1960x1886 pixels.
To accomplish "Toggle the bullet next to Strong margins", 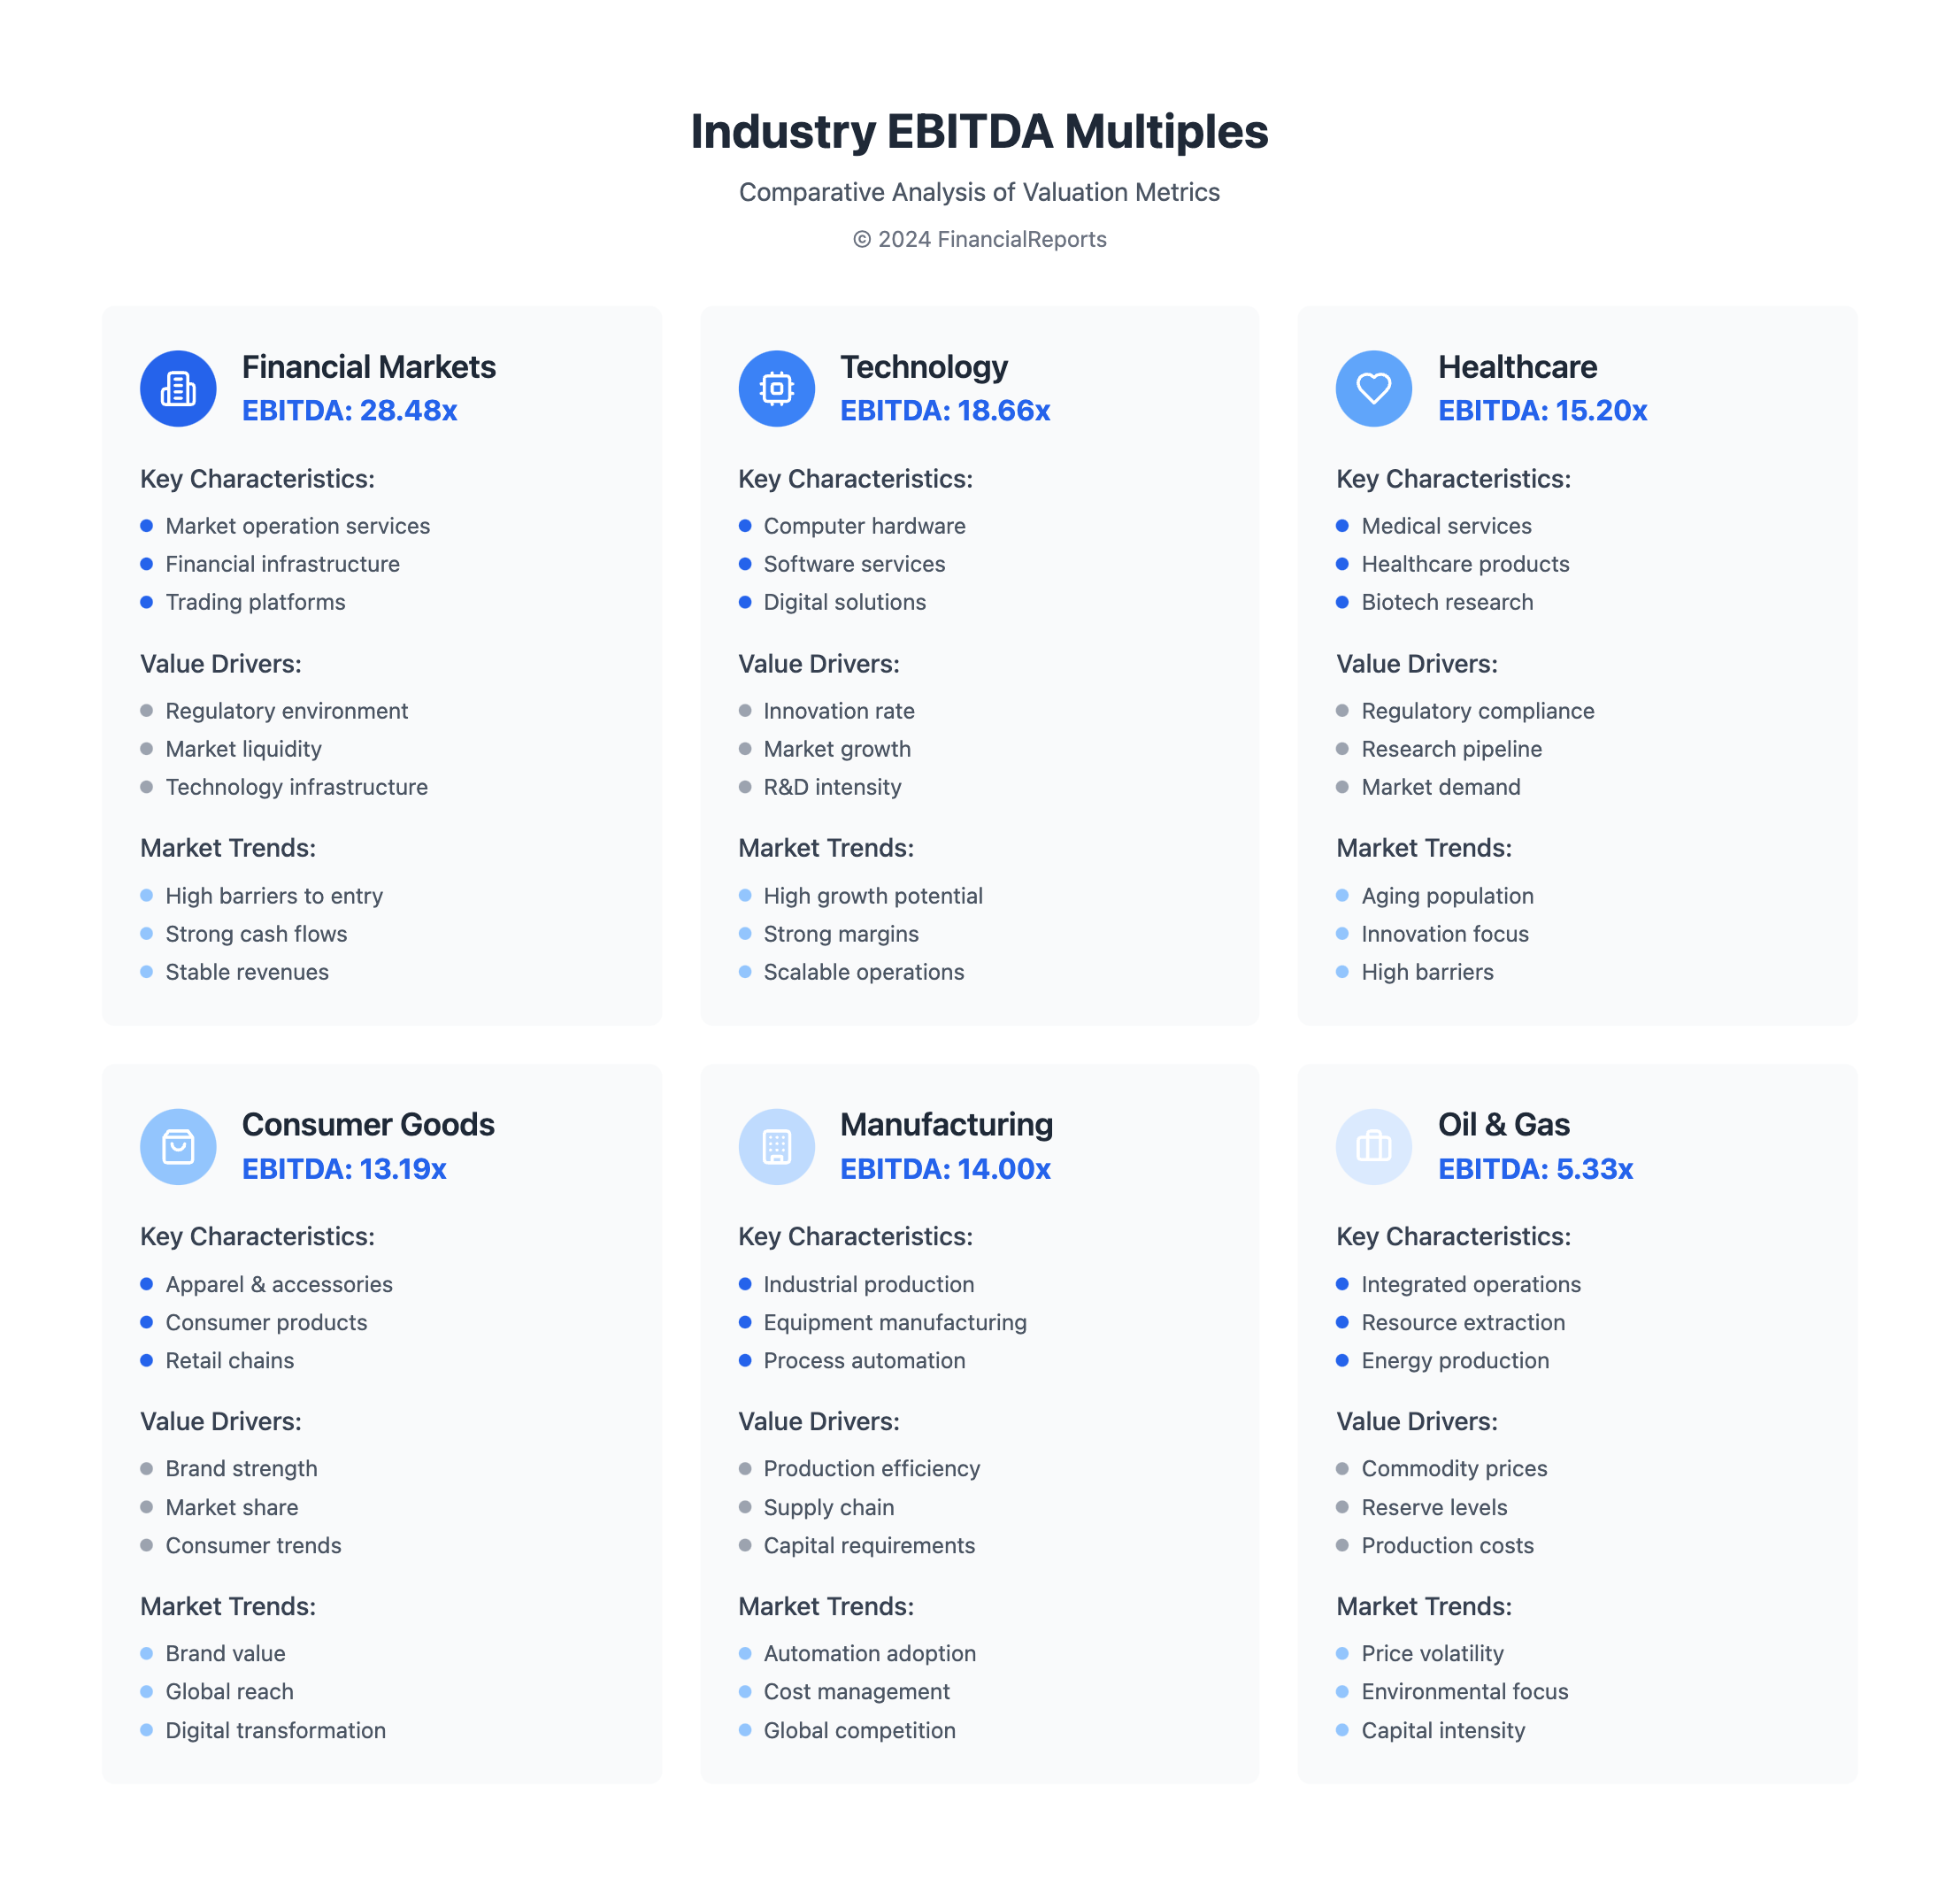I will (745, 933).
